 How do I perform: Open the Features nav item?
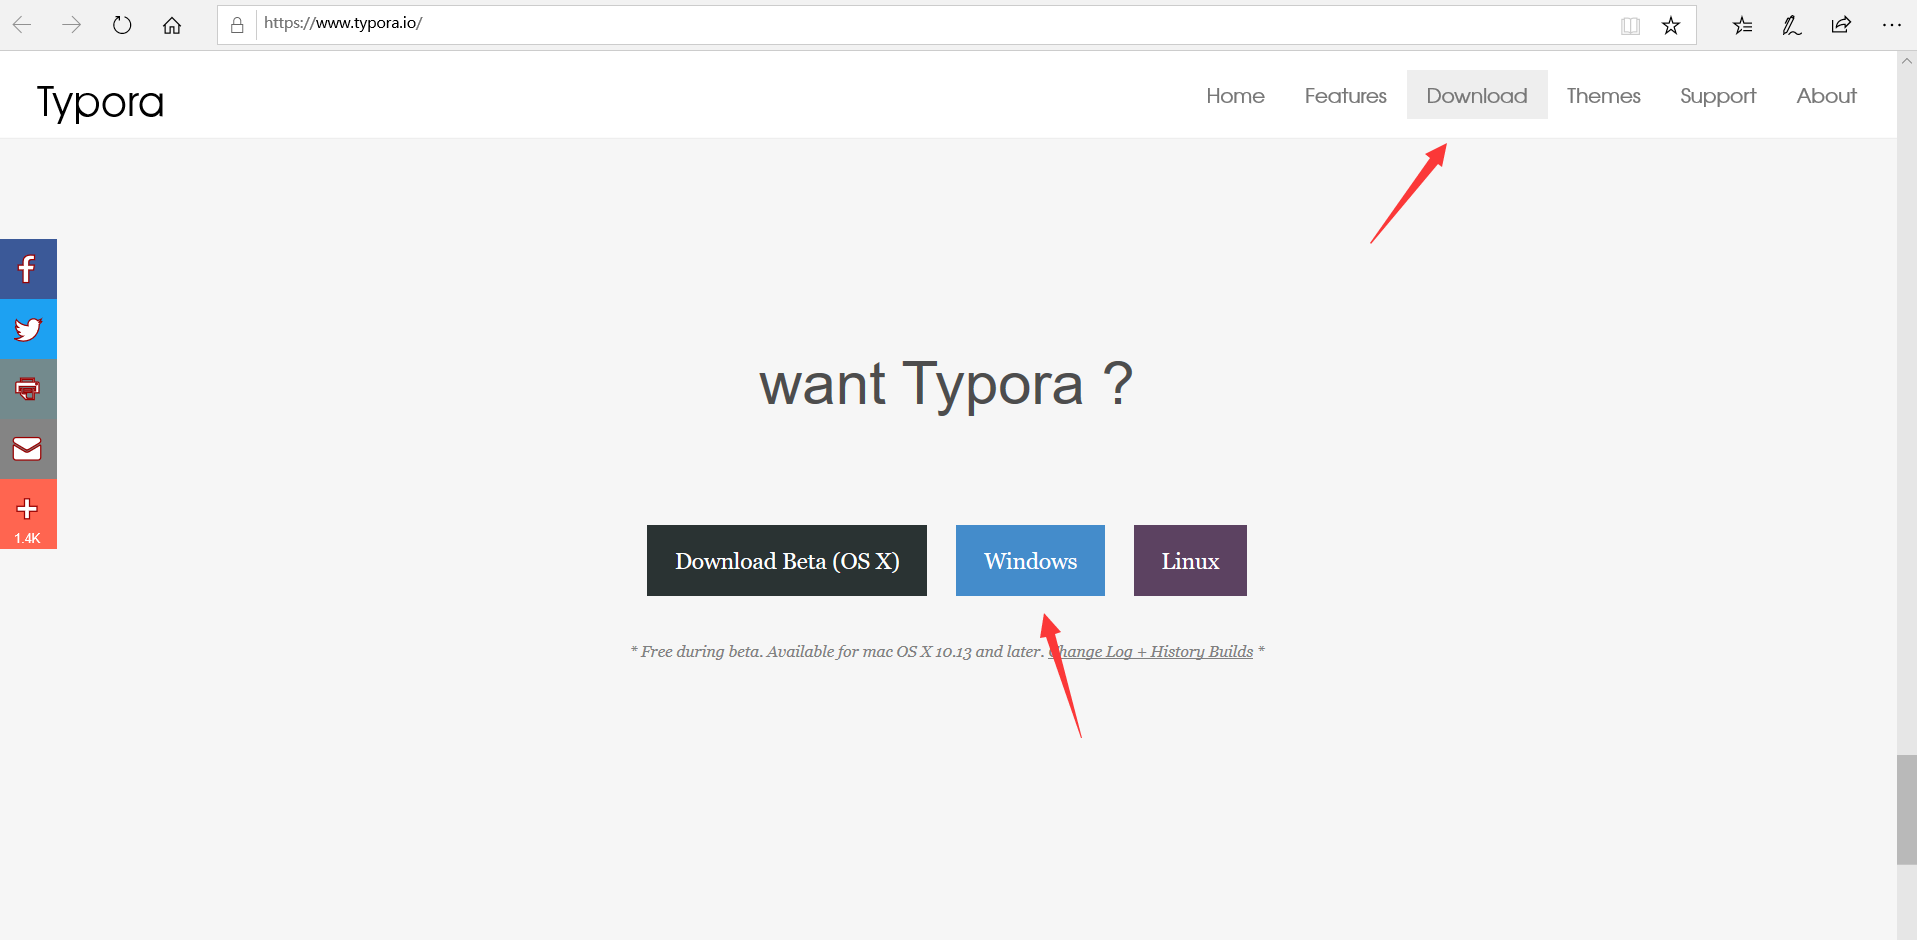click(1345, 95)
